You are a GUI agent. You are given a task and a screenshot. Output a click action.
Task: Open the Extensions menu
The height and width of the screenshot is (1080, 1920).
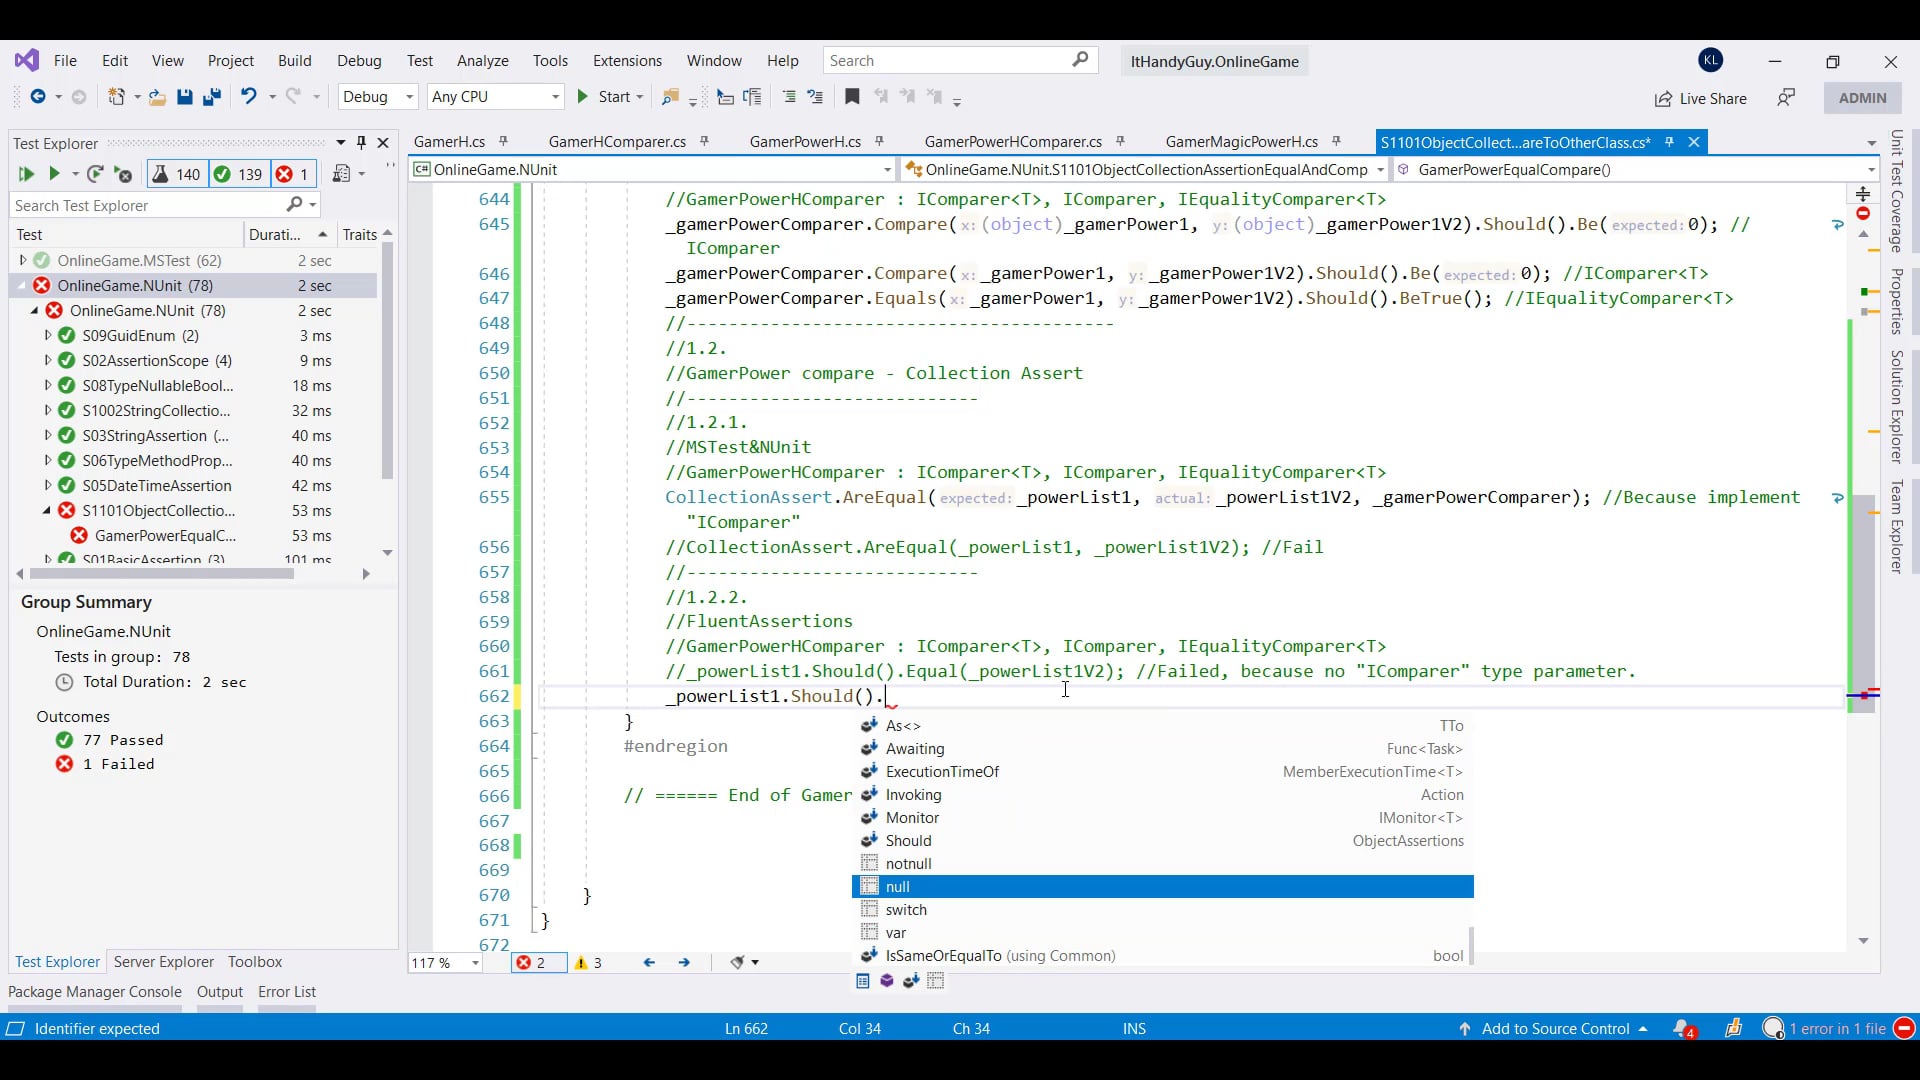coord(627,61)
